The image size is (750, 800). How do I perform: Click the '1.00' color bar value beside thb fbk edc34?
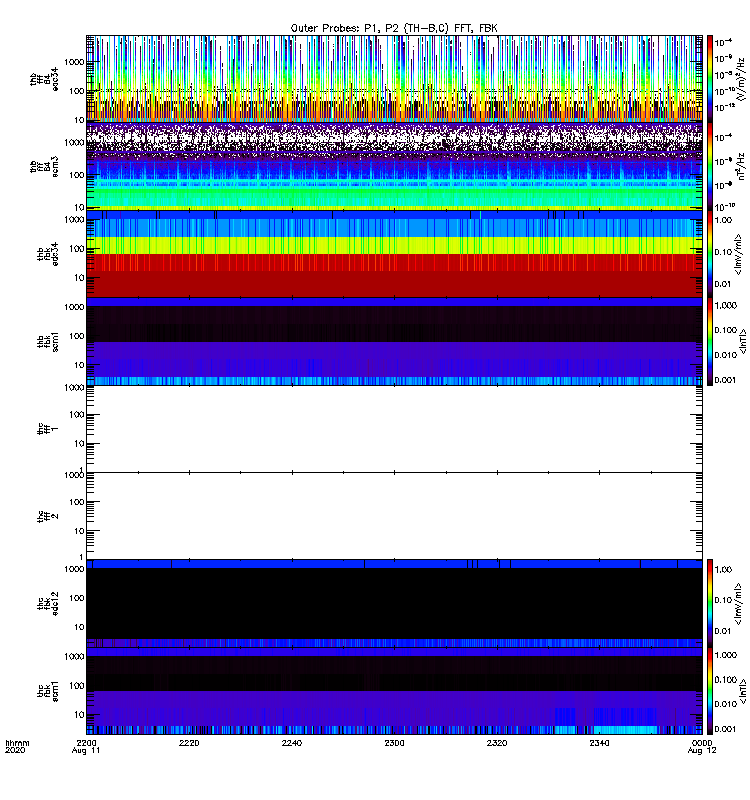point(723,220)
